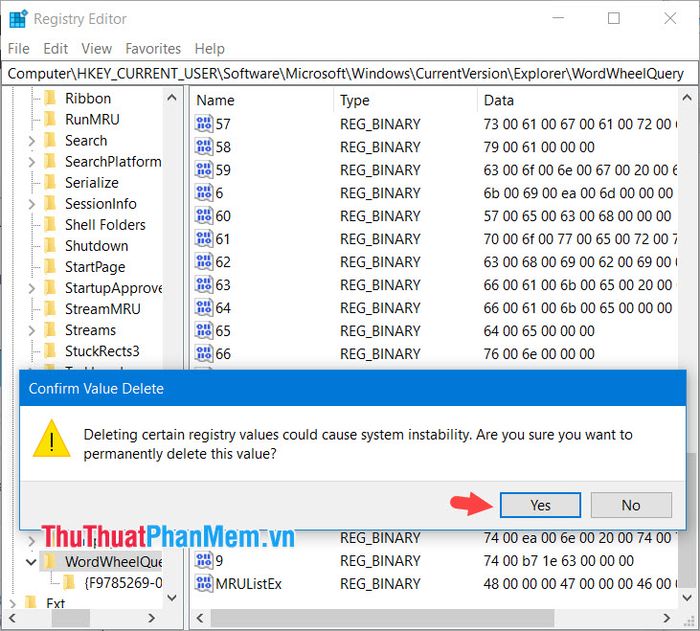Screen dimensions: 700x631
Task: Click the tree pane scroll down arrow
Action: tap(172, 597)
